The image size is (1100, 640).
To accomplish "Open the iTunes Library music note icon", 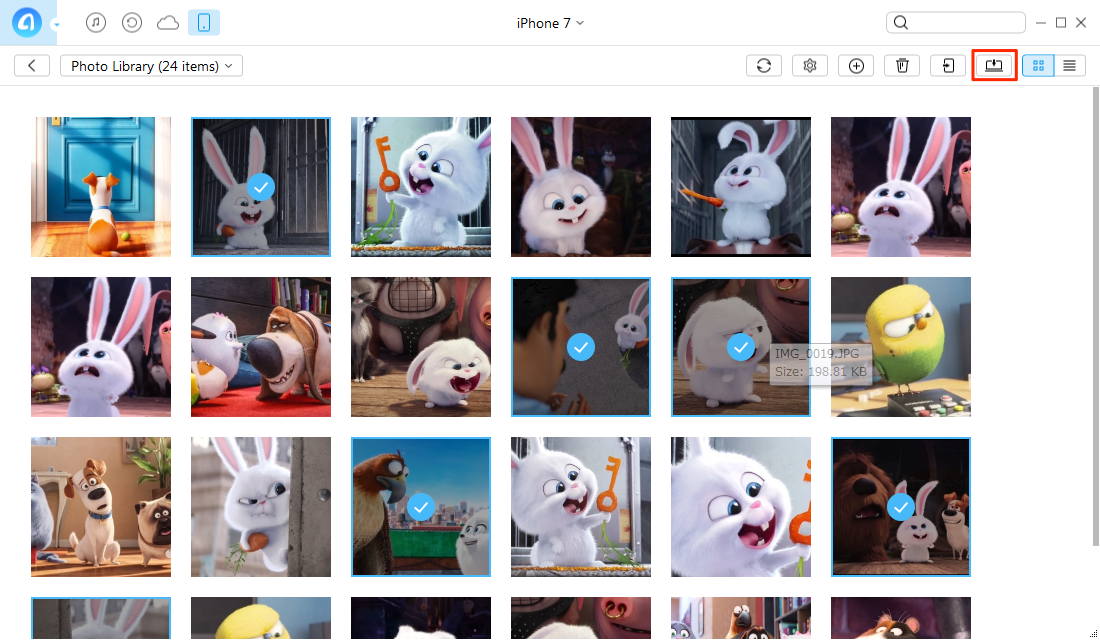I will click(x=96, y=22).
